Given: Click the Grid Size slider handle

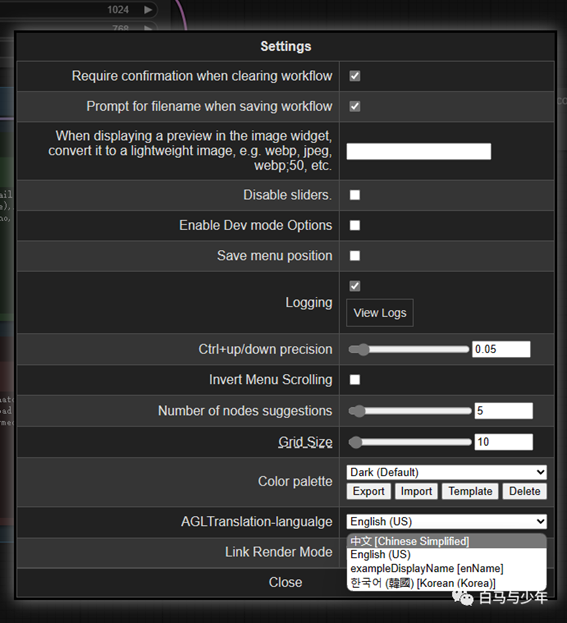Looking at the screenshot, I should coord(356,442).
